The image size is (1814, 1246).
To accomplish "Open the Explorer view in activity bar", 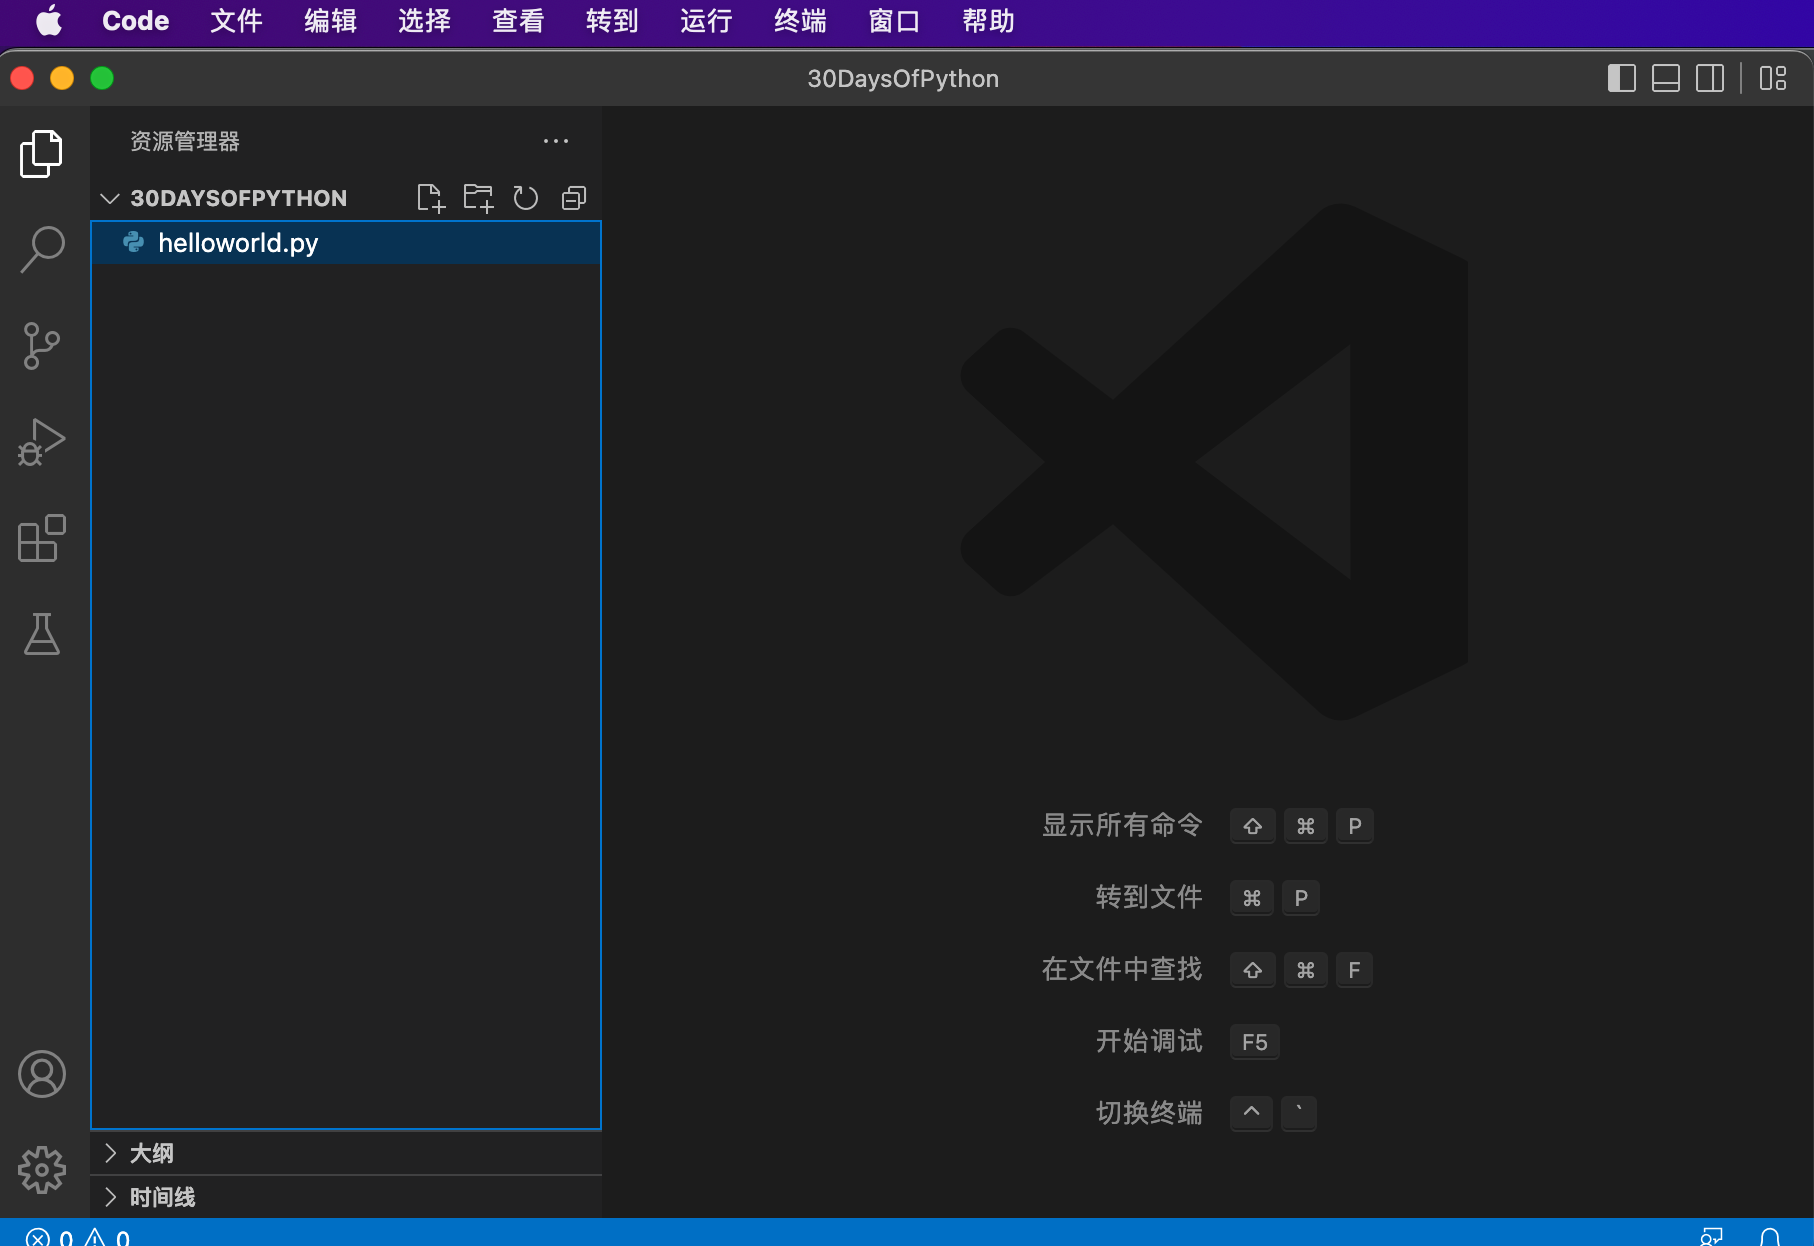I will (42, 153).
